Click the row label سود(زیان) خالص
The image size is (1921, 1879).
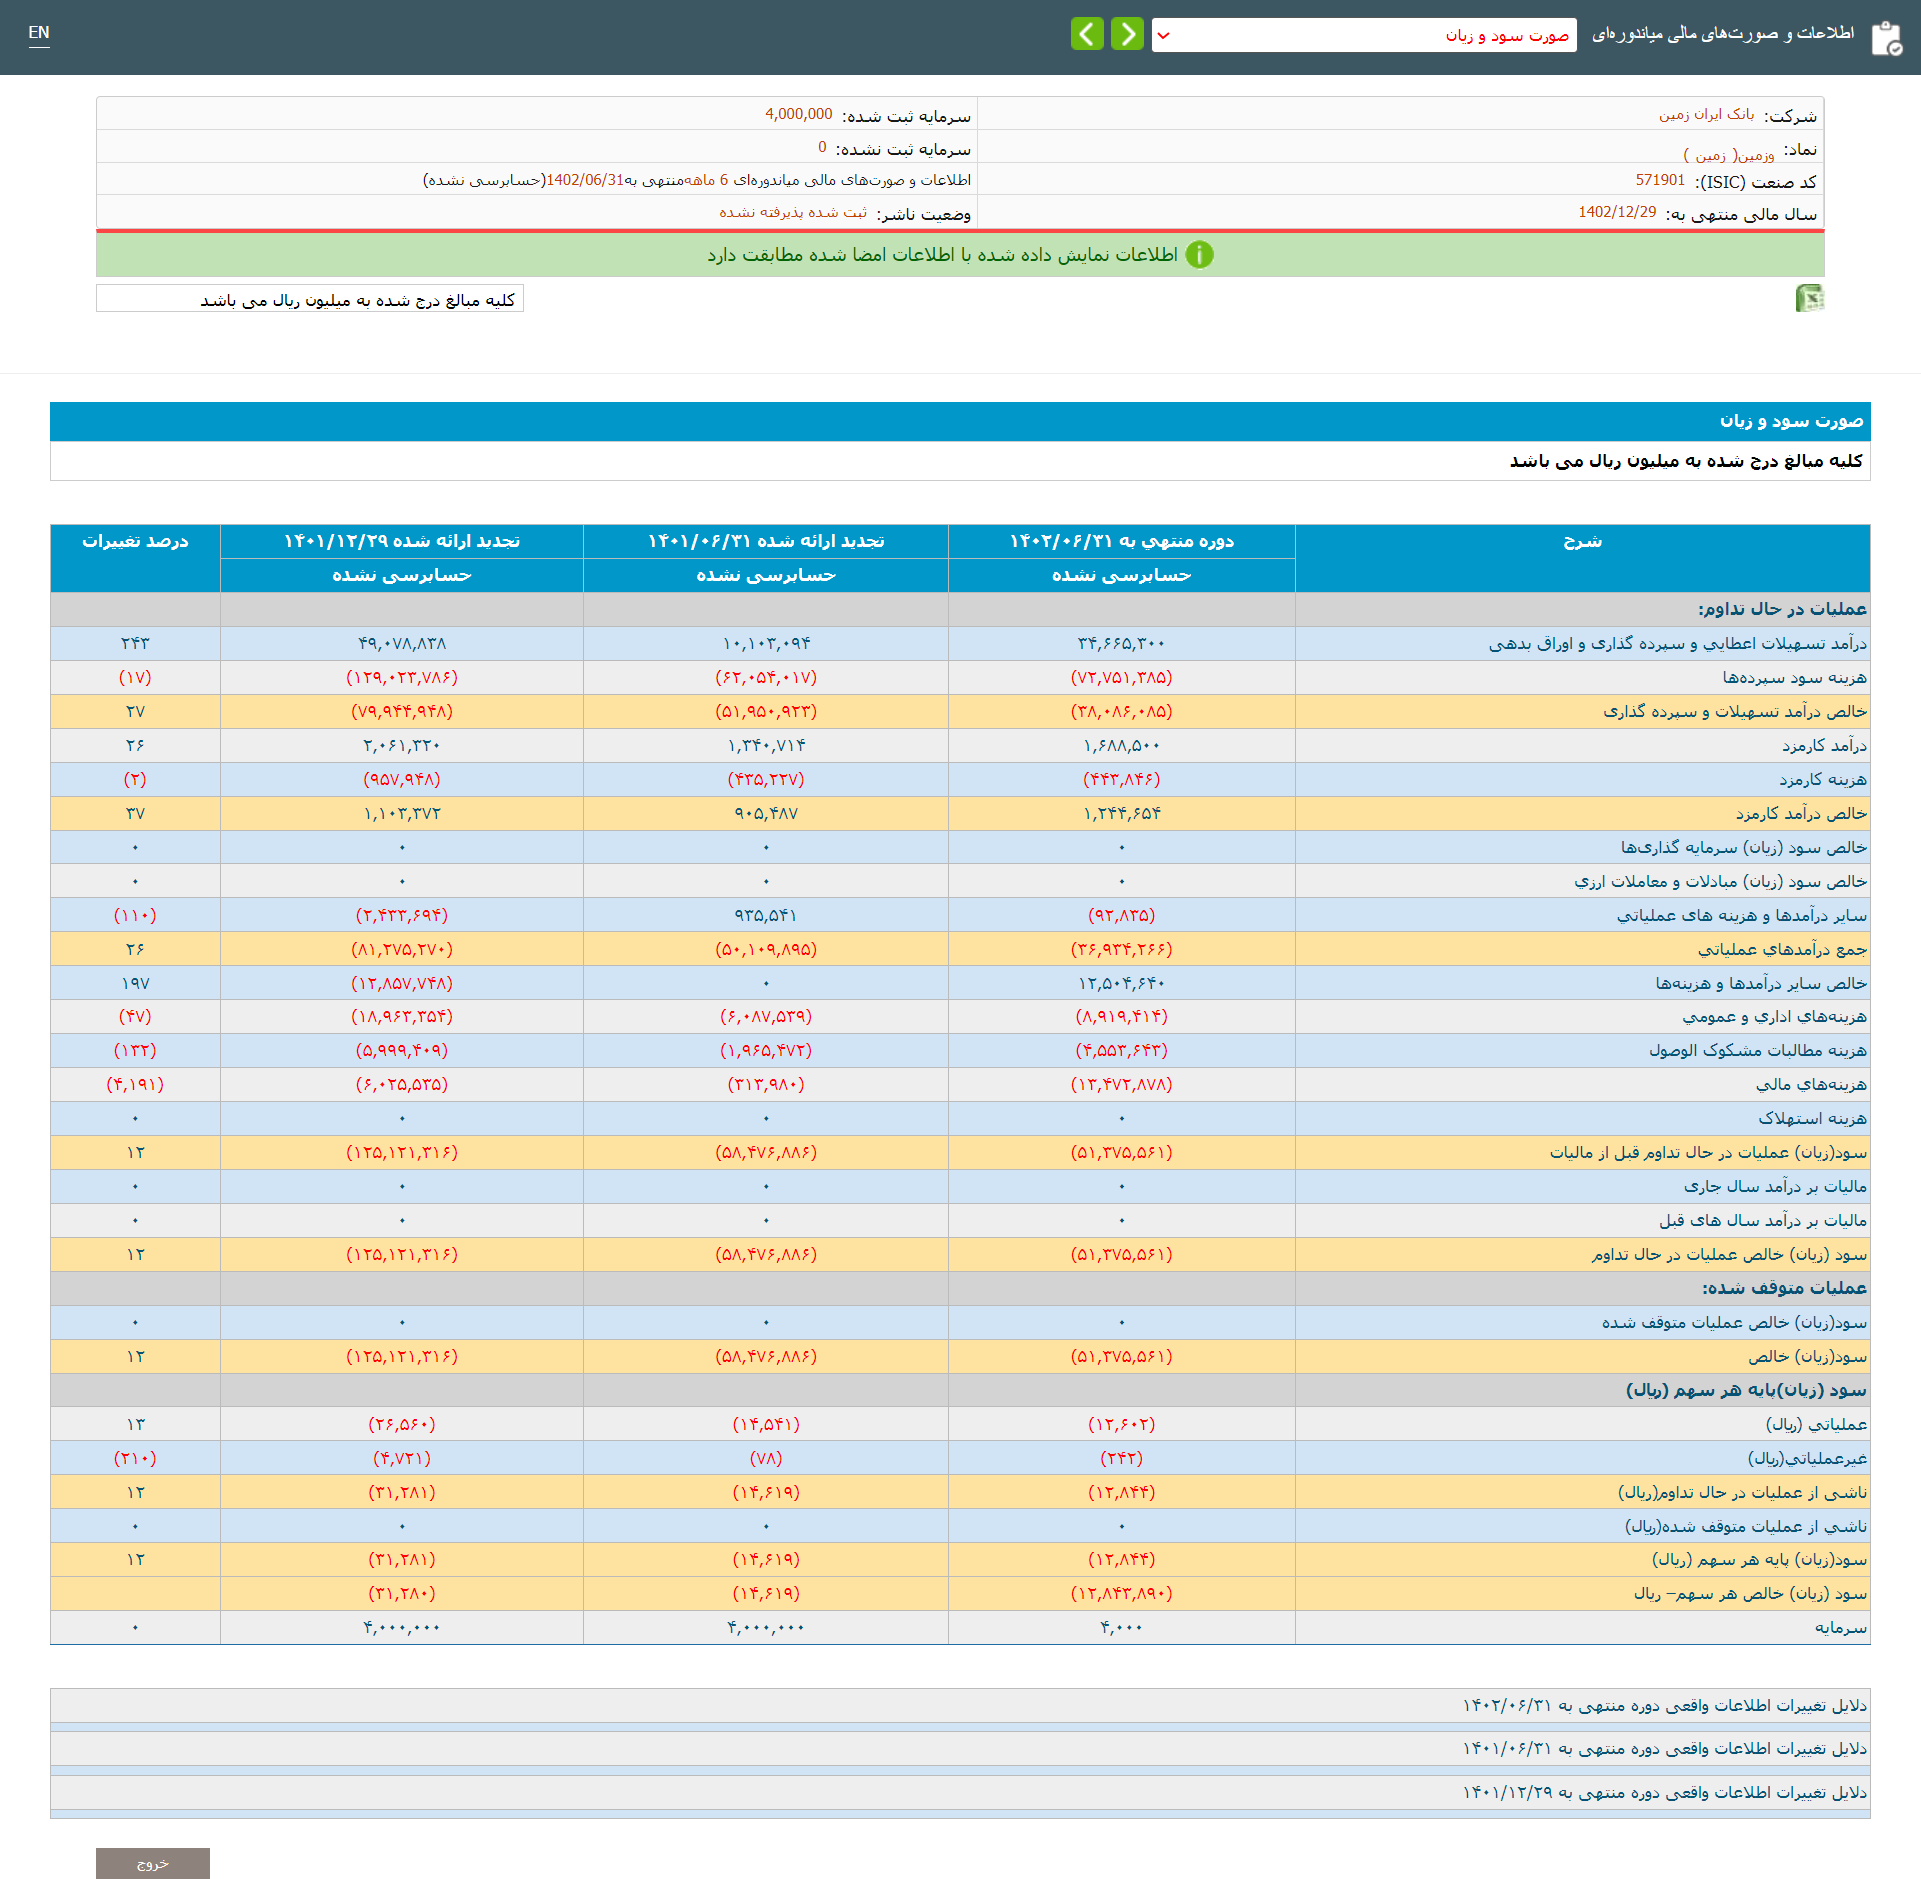tap(1807, 1357)
